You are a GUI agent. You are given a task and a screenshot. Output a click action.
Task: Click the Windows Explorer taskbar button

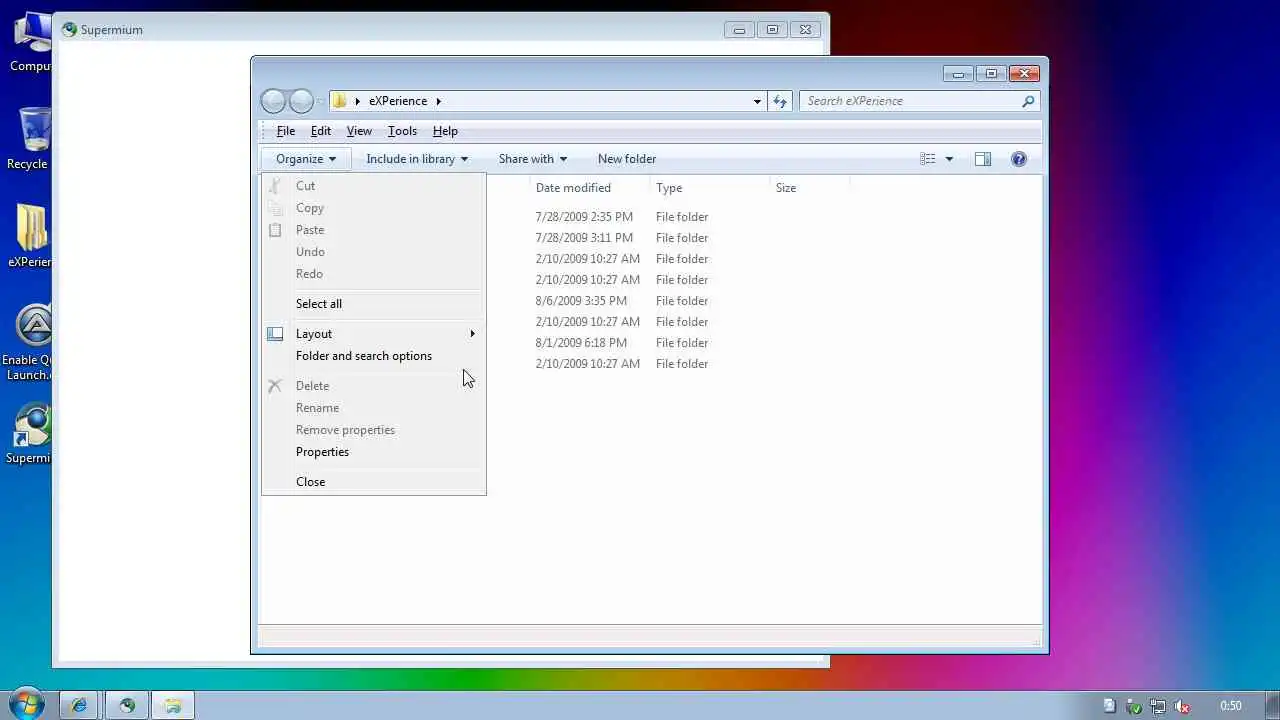tap(173, 705)
